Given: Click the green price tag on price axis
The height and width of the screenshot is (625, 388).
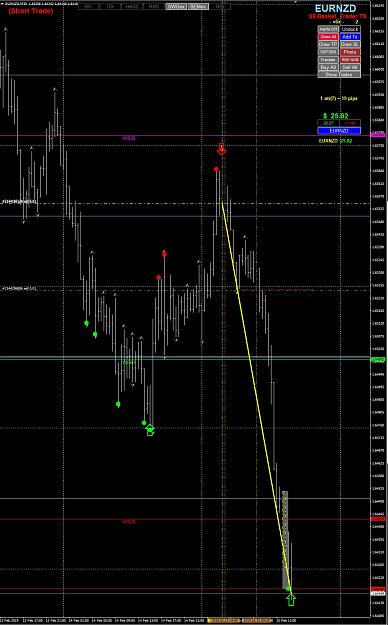Looking at the screenshot, I should 378,360.
